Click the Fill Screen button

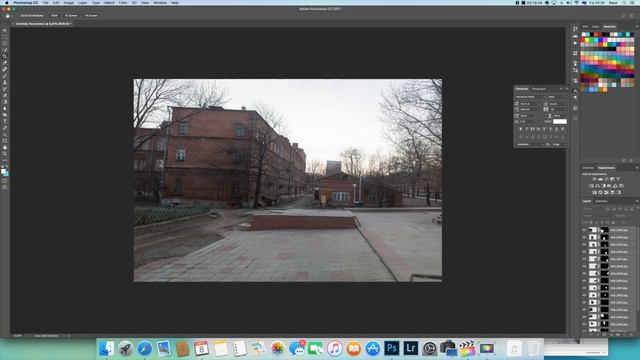coord(91,16)
